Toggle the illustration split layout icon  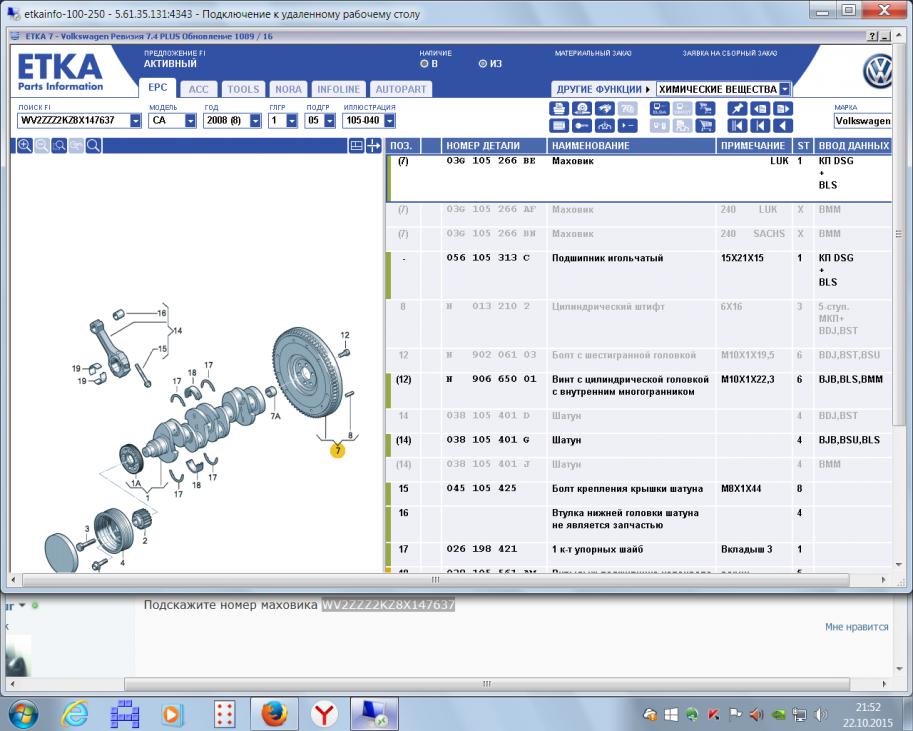pos(356,146)
